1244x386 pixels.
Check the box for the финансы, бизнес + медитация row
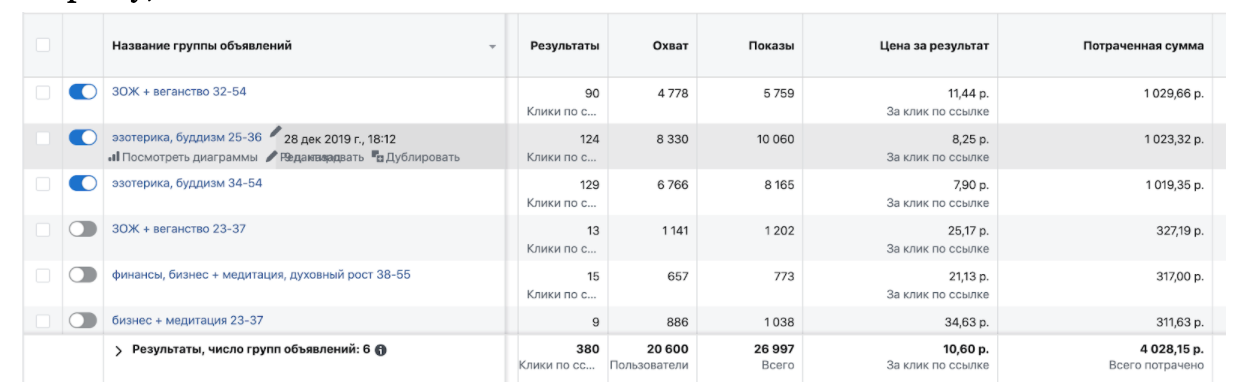click(42, 275)
